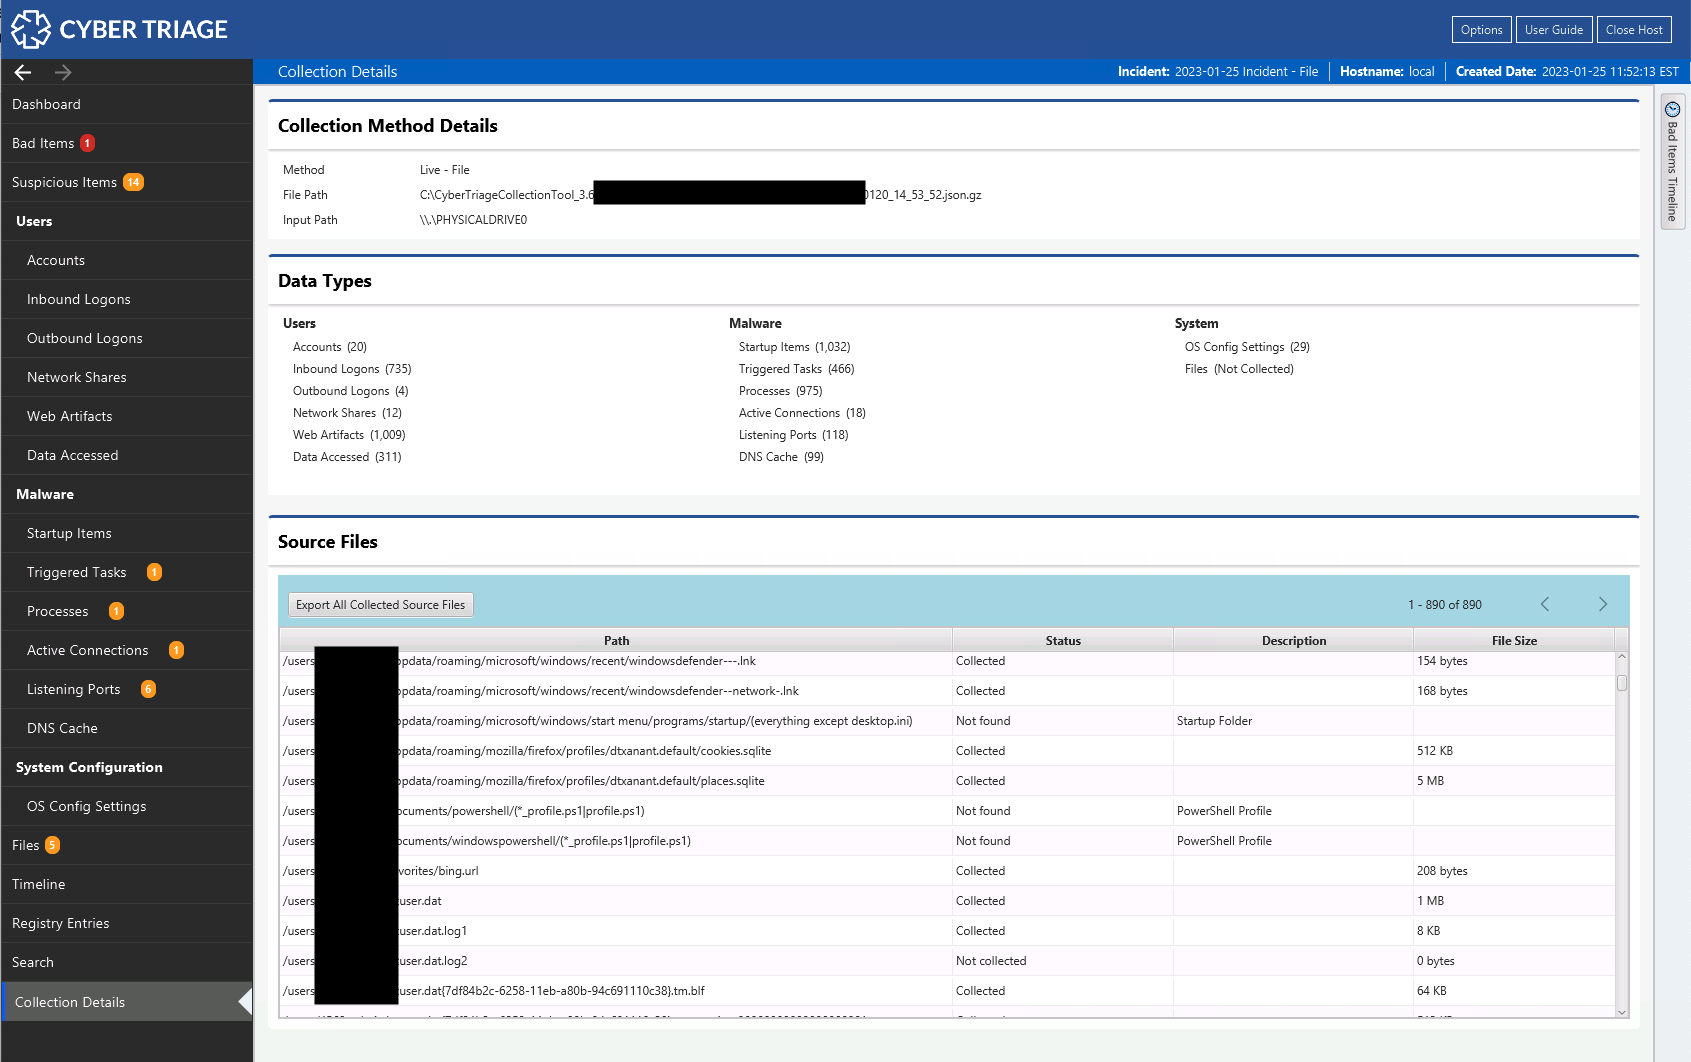Sort by the Description column header
This screenshot has height=1062, width=1691.
click(1293, 641)
